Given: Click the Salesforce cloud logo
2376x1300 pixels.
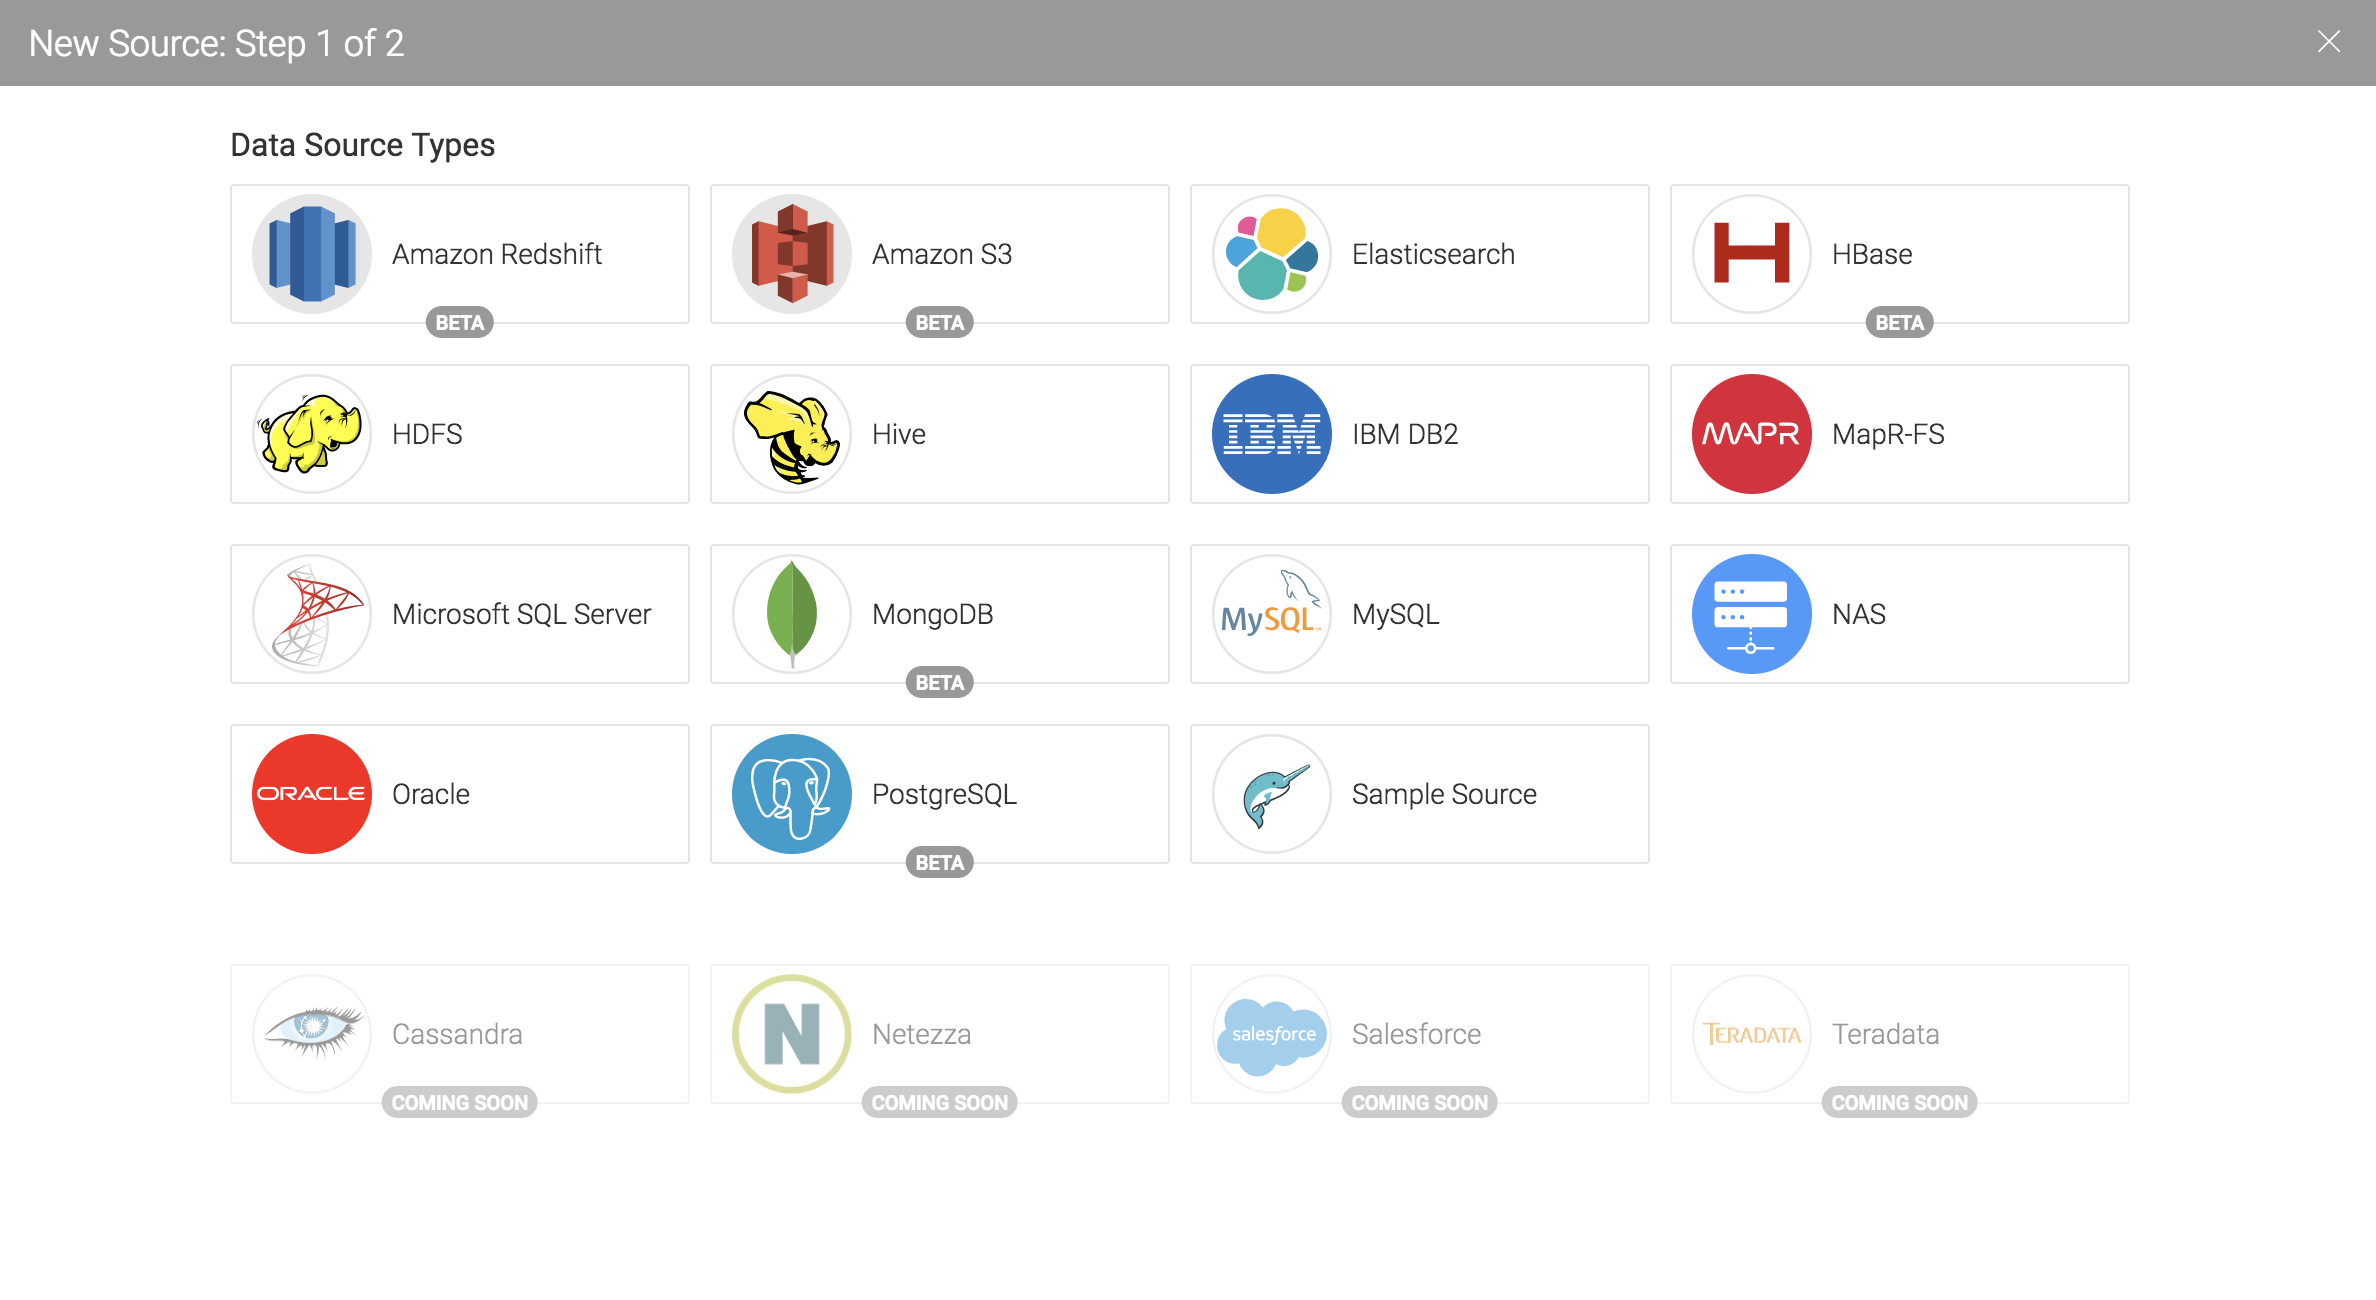Looking at the screenshot, I should pyautogui.click(x=1272, y=1034).
